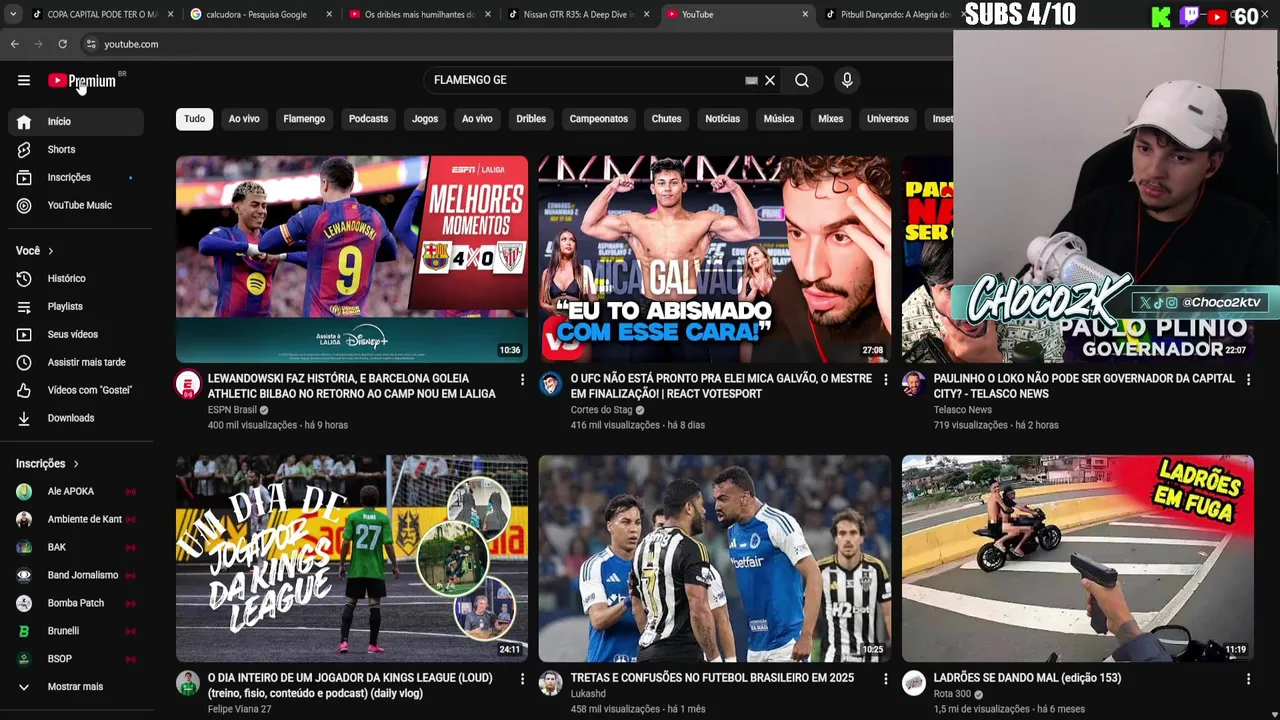The image size is (1280, 720).
Task: Select the Campeonatos filter chip
Action: [x=599, y=118]
